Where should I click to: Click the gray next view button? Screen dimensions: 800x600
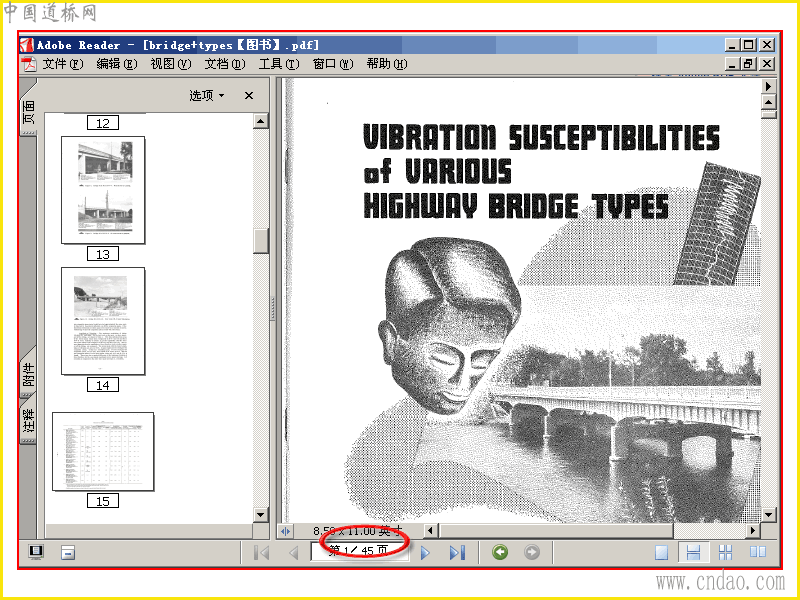532,552
